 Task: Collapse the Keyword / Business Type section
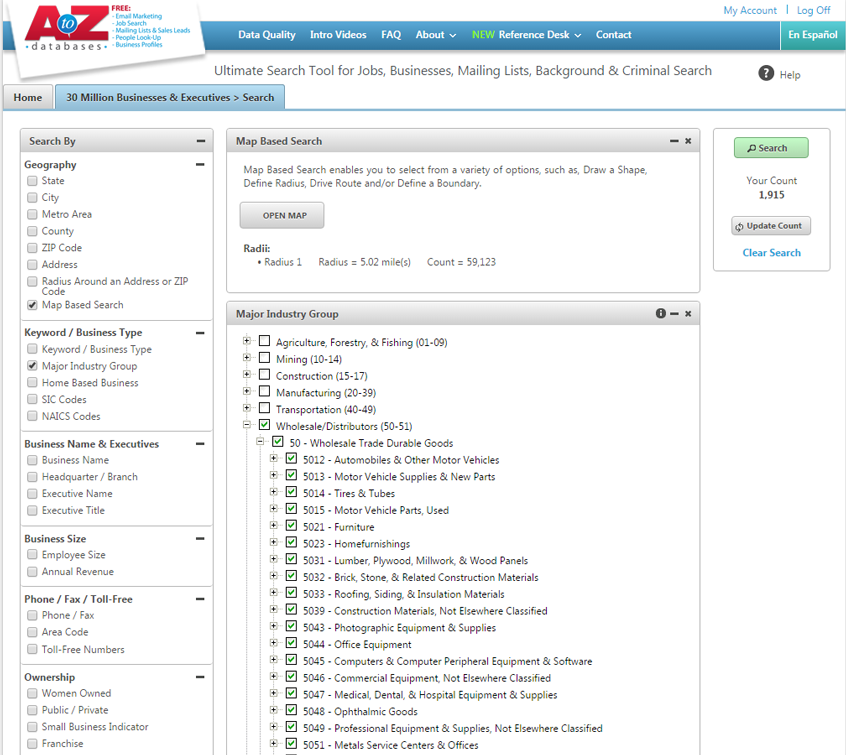coord(200,332)
